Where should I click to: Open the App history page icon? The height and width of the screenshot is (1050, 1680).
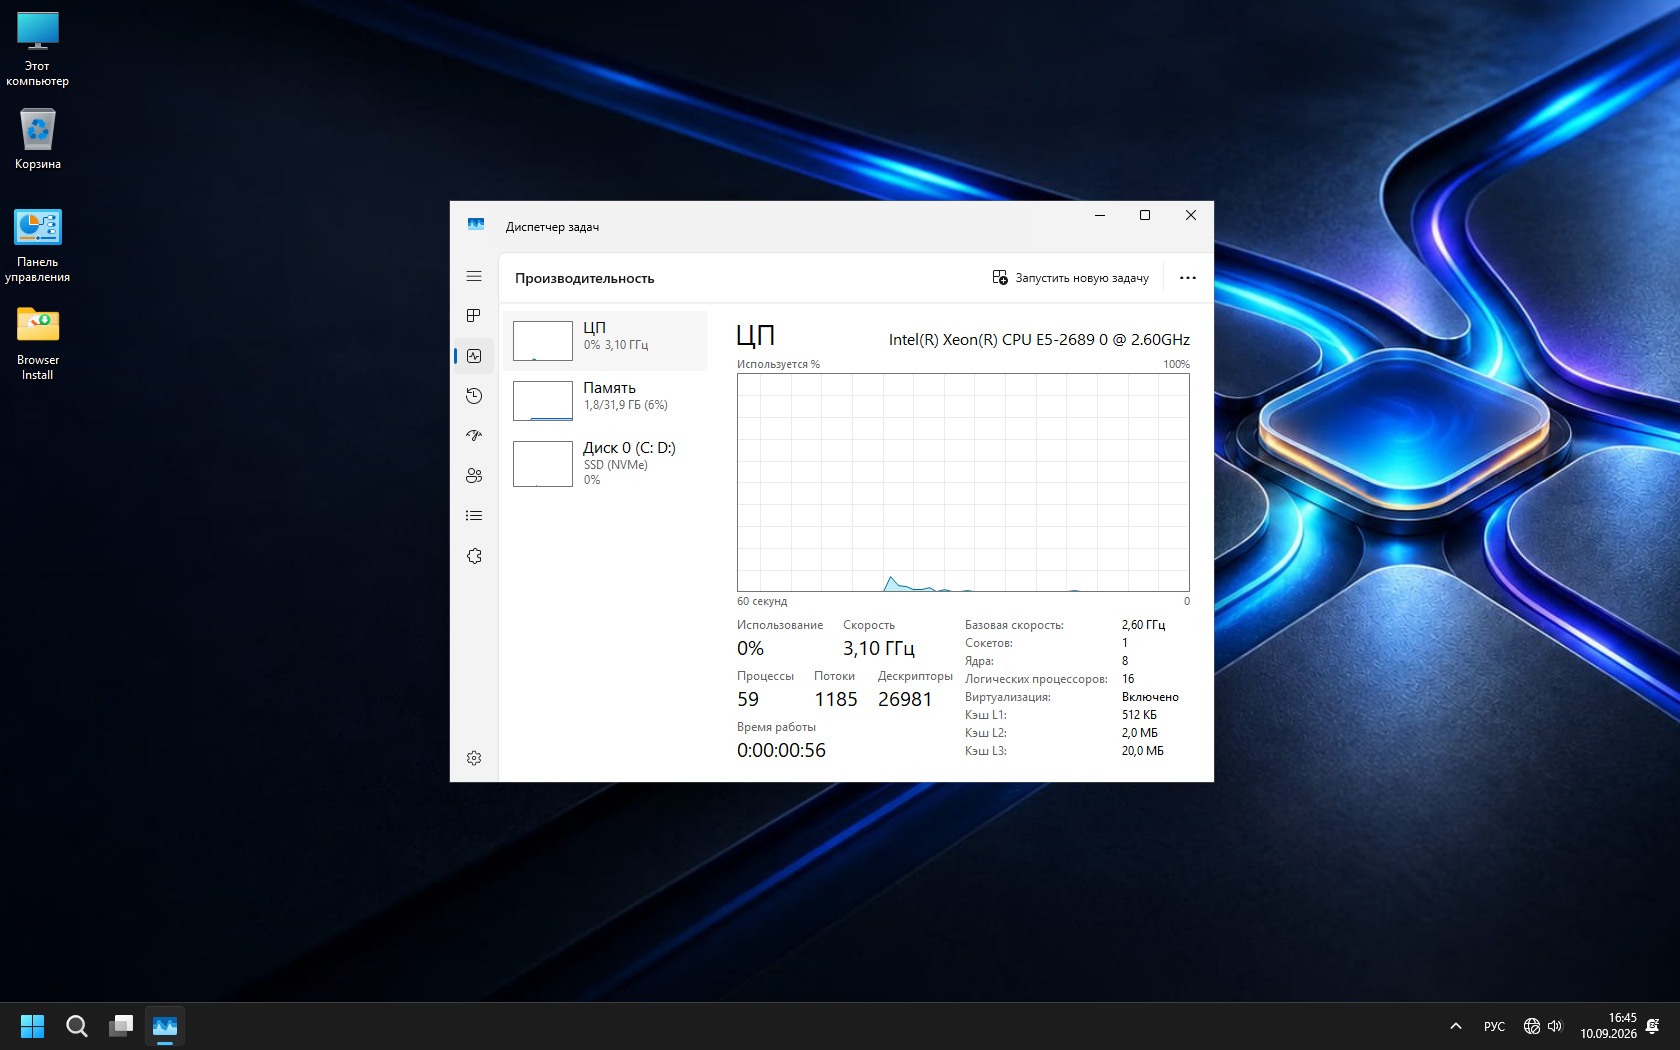tap(474, 396)
